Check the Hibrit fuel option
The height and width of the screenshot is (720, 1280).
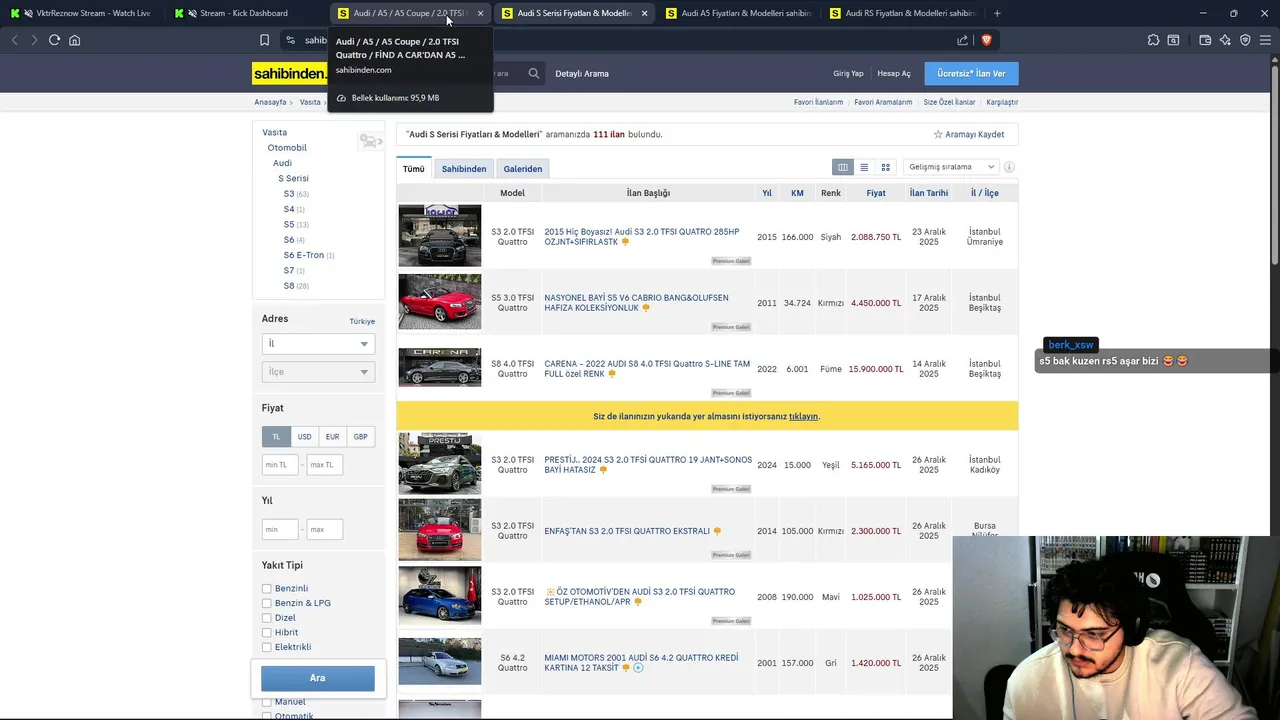click(x=266, y=633)
